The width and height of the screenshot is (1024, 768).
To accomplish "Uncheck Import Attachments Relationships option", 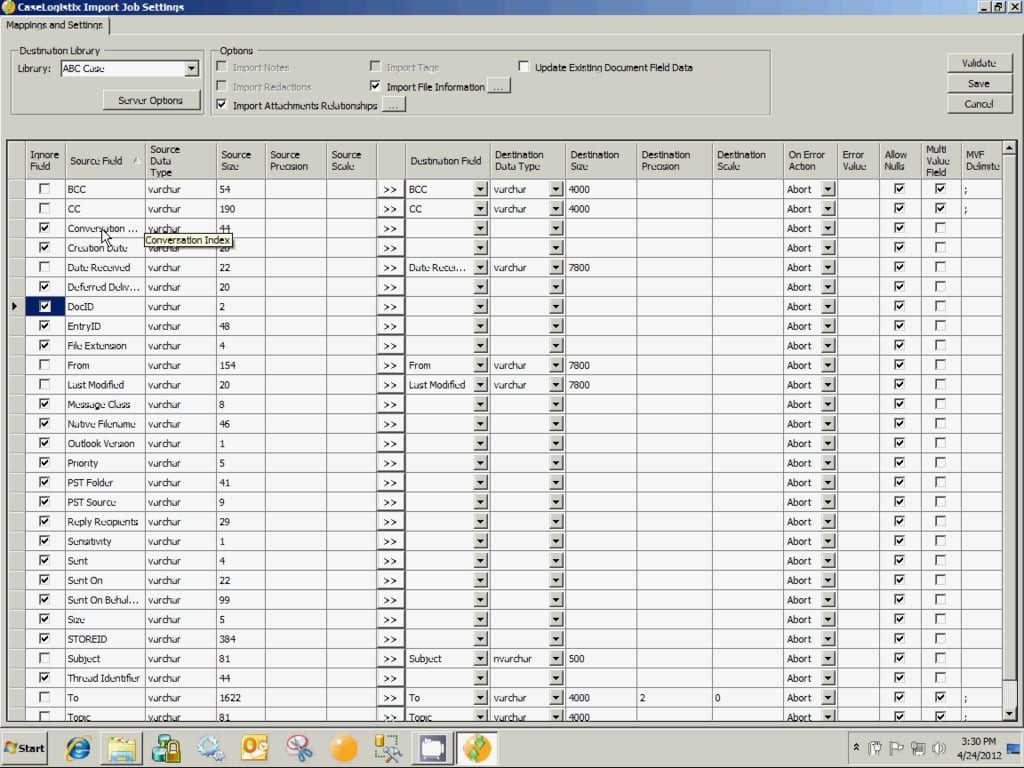I will coord(222,105).
